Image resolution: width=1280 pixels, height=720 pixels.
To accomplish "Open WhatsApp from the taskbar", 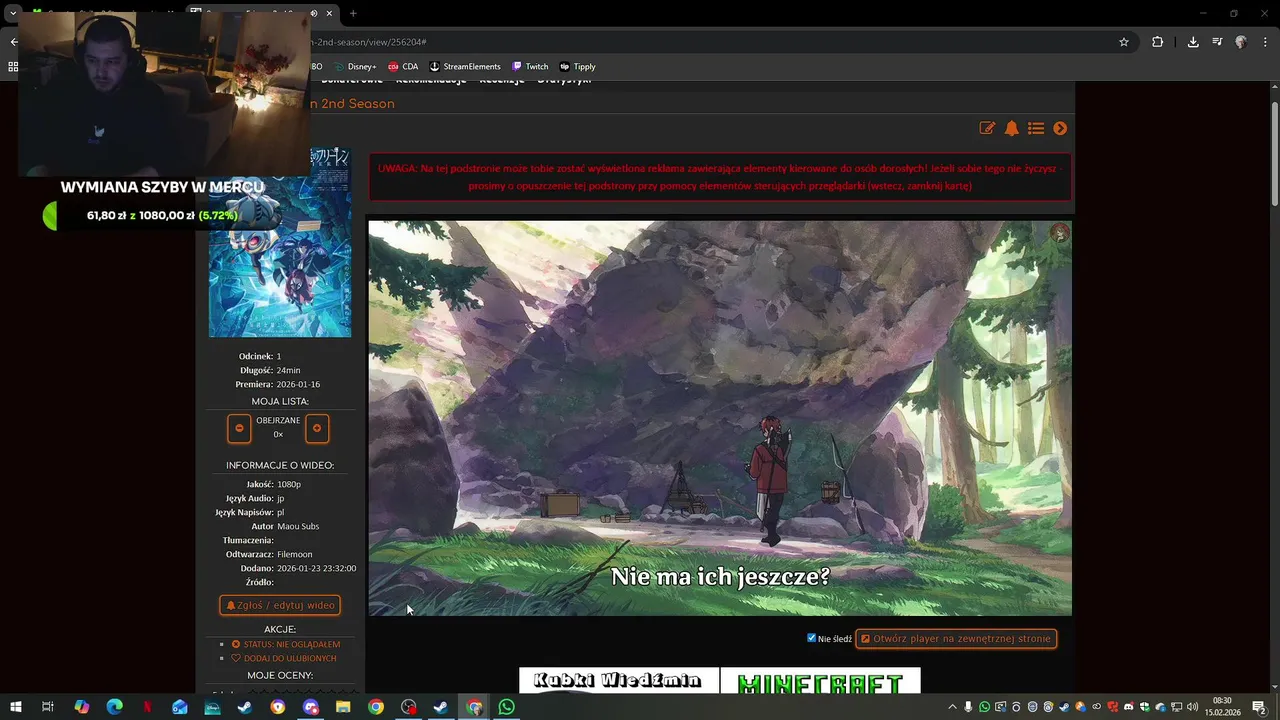I will click(507, 707).
